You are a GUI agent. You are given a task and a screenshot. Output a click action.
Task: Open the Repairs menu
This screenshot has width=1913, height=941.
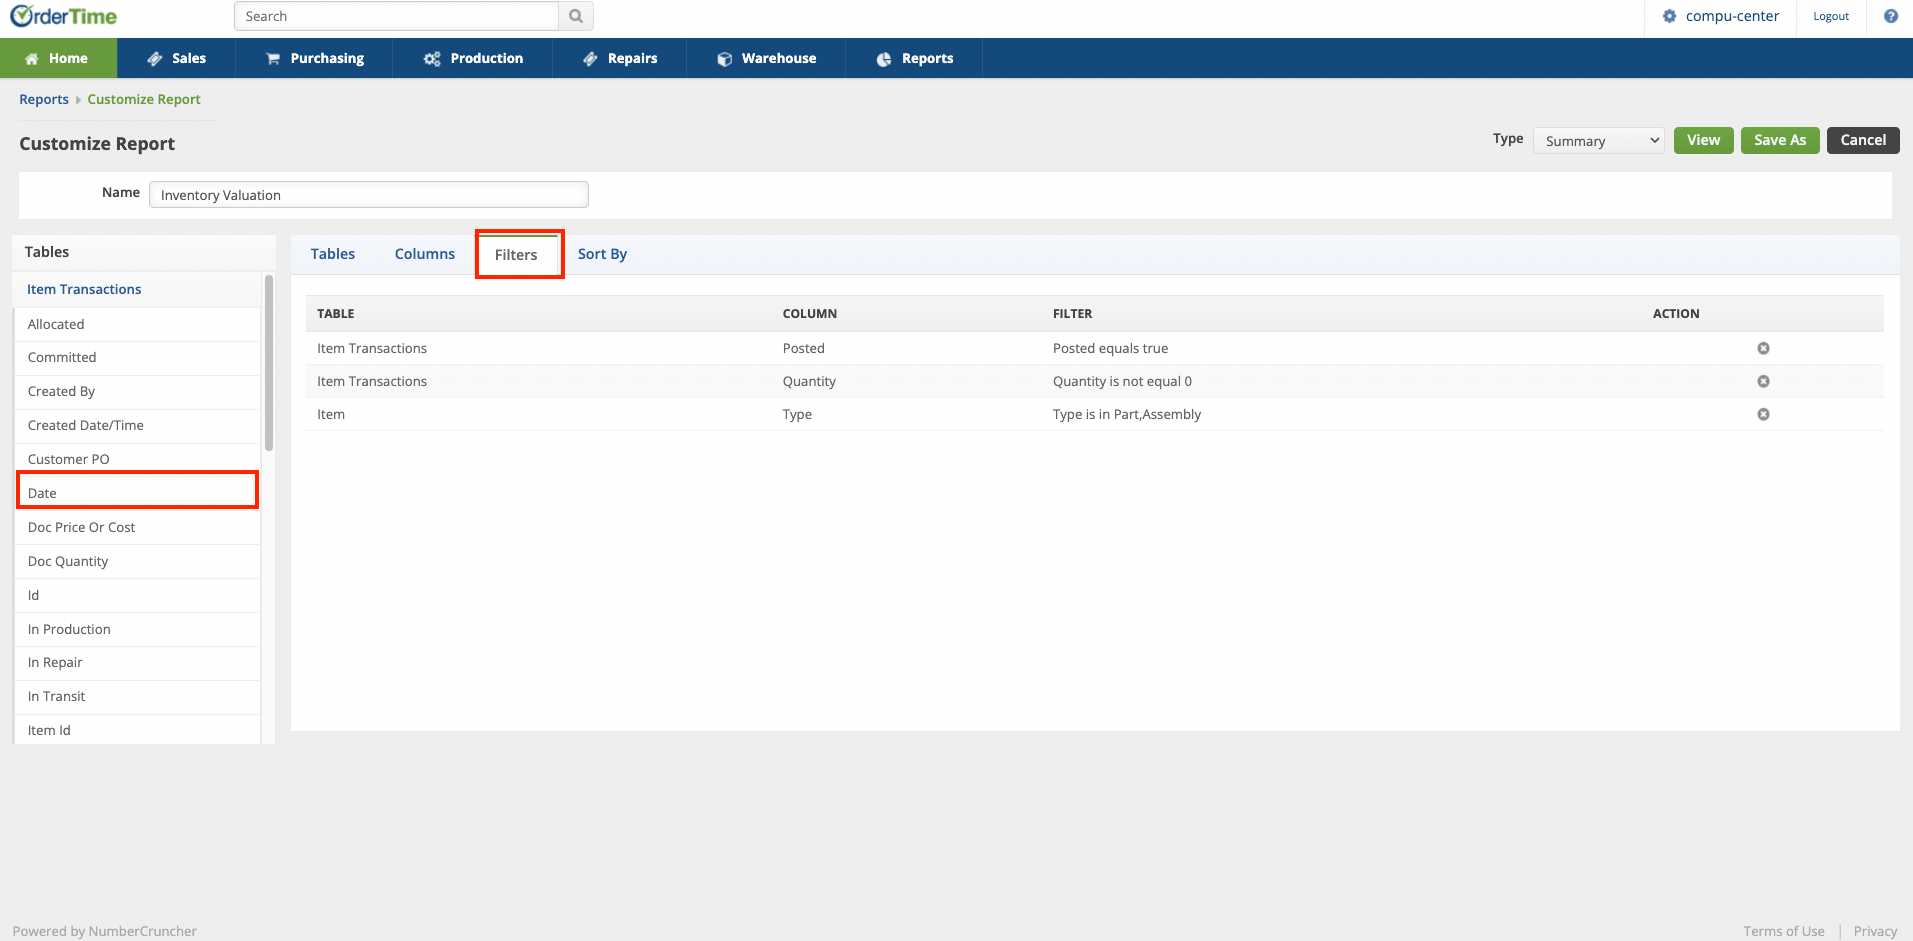[620, 58]
